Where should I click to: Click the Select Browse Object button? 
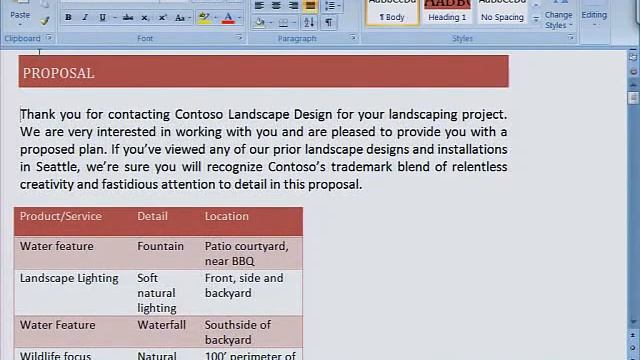(633, 348)
